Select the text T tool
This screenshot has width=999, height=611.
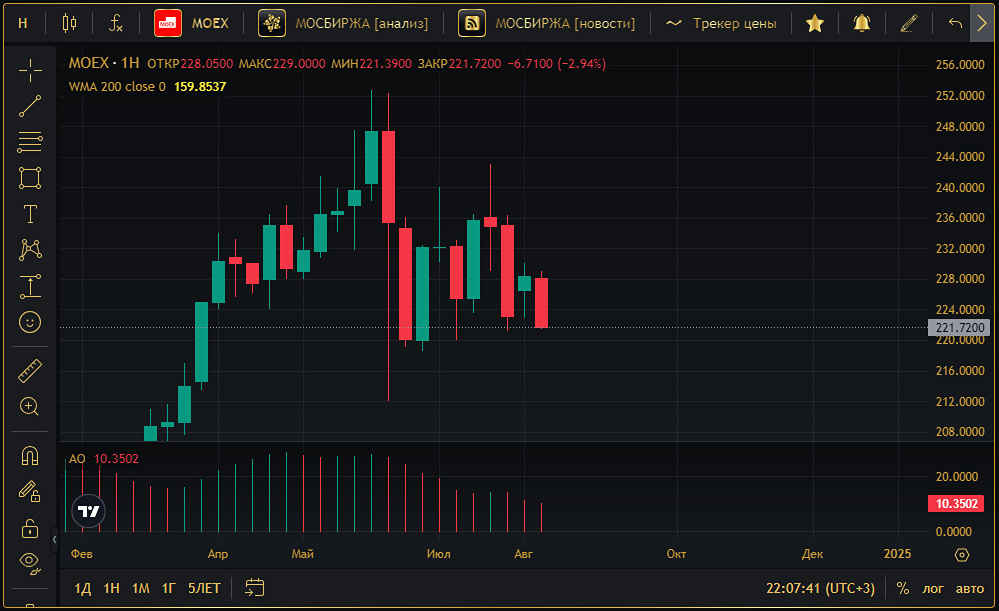[x=30, y=214]
